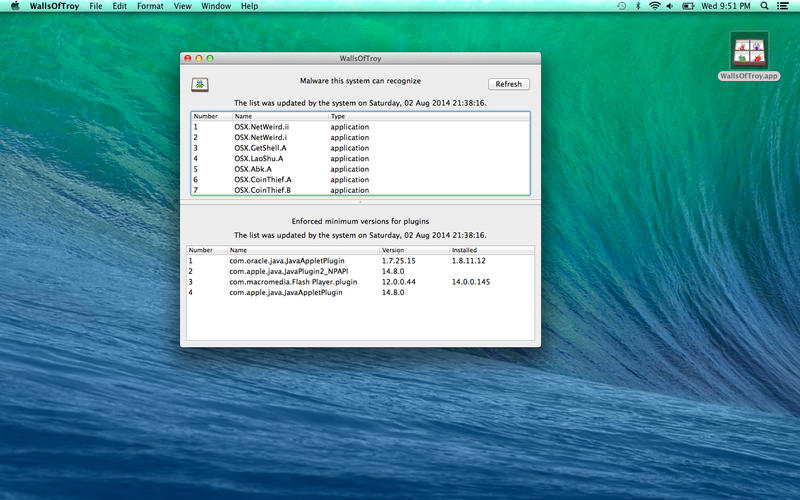Open Spotlight search in the menu bar
Image resolution: width=800 pixels, height=500 pixels.
pyautogui.click(x=766, y=6)
